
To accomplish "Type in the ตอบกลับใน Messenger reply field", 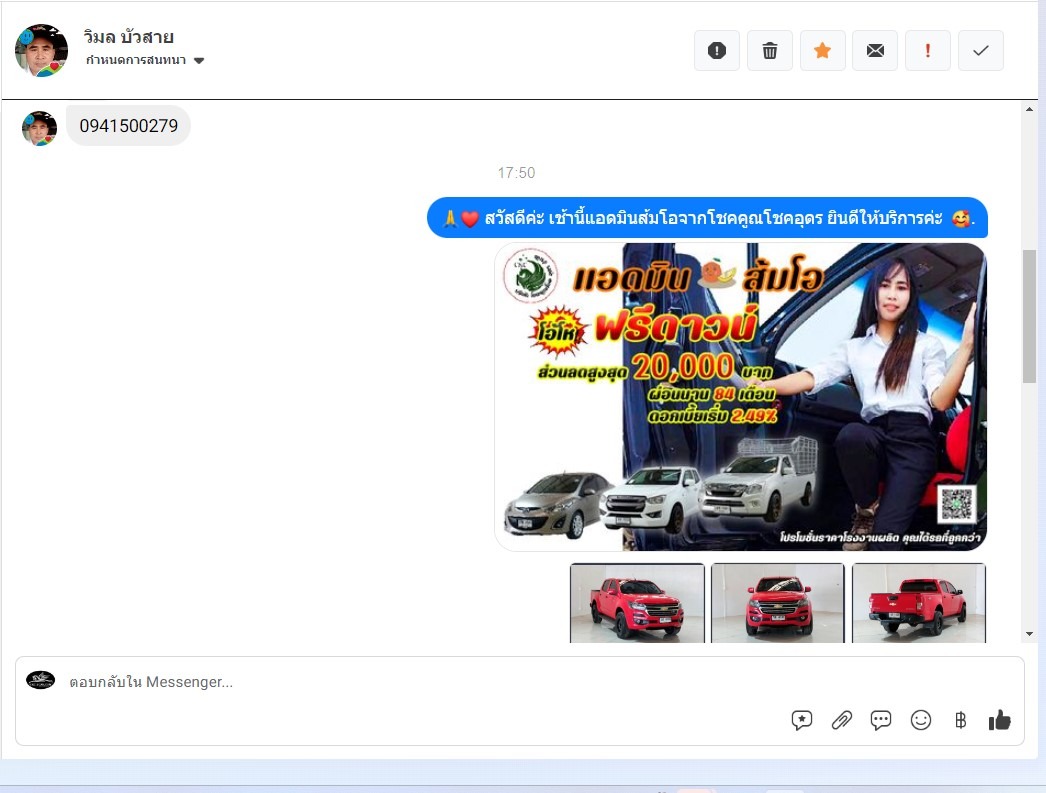I will [400, 682].
